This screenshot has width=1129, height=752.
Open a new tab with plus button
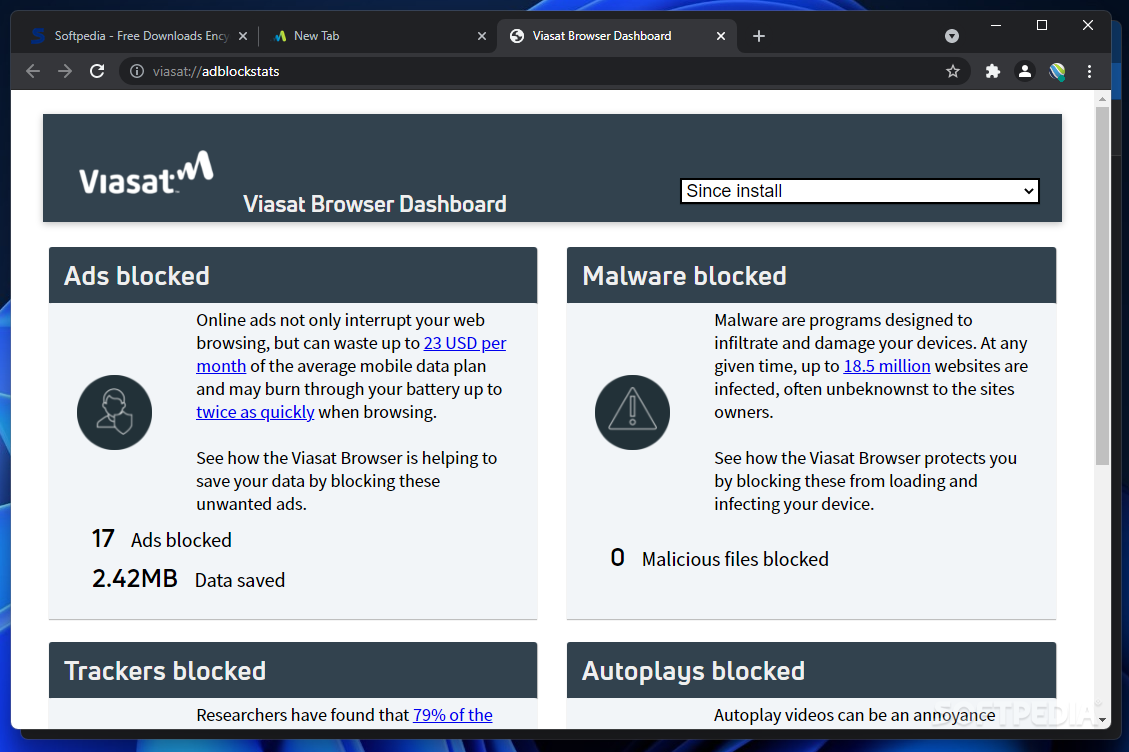[x=759, y=36]
